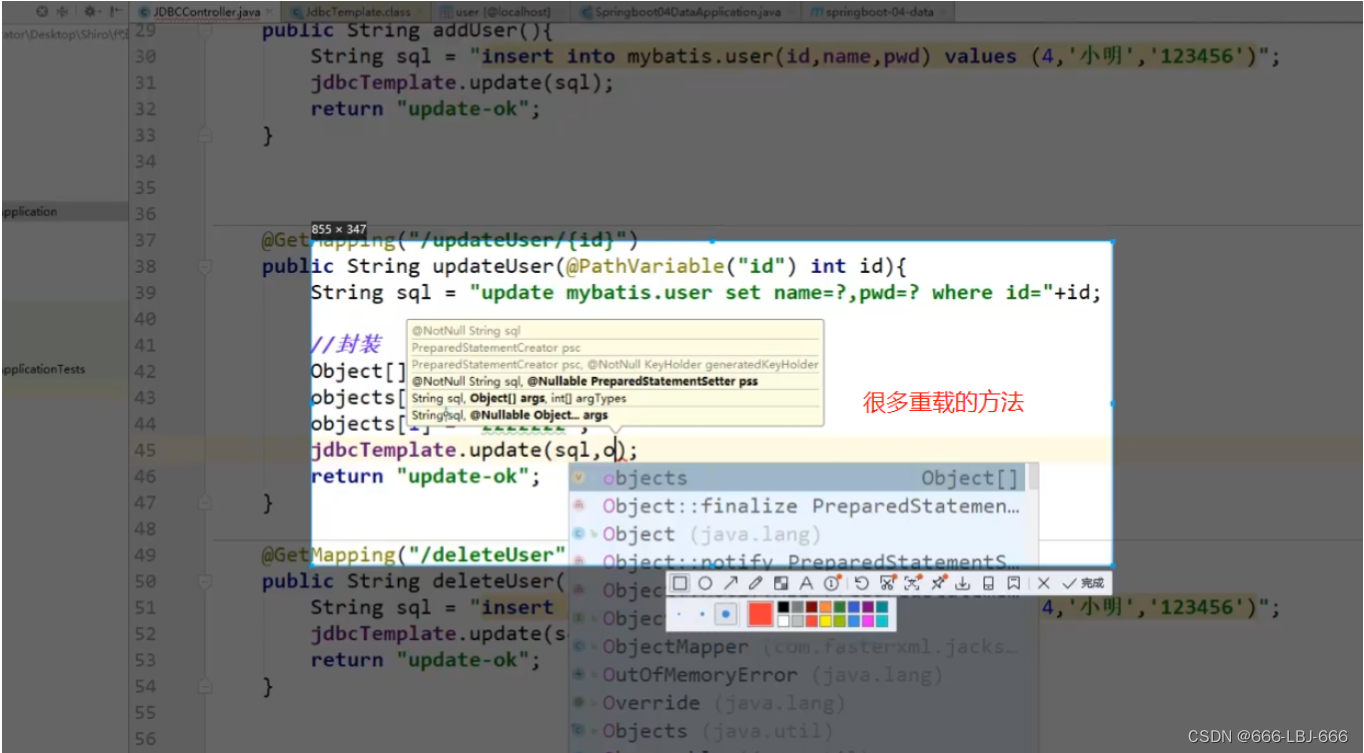Place the cursor in the line 45 jdbcTemplate.update(sql,o) code

474,450
